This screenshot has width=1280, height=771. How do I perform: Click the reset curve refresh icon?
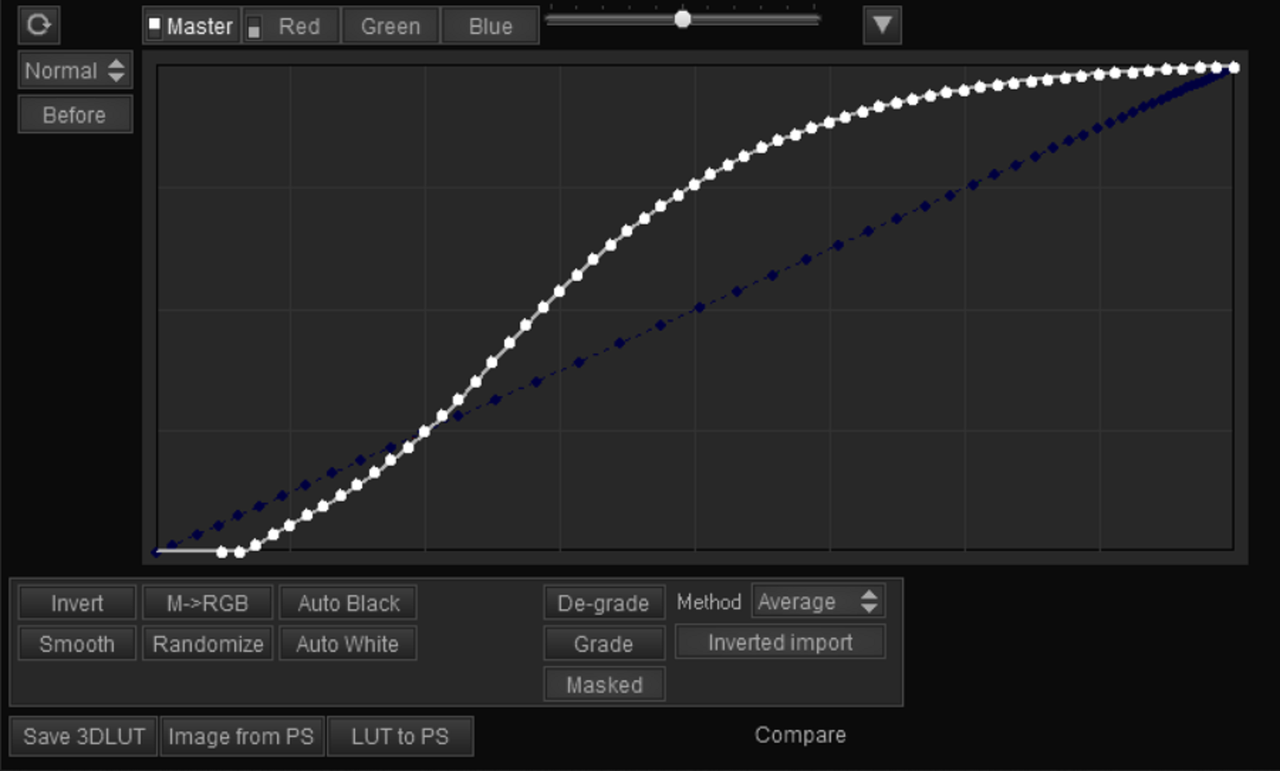coord(39,25)
